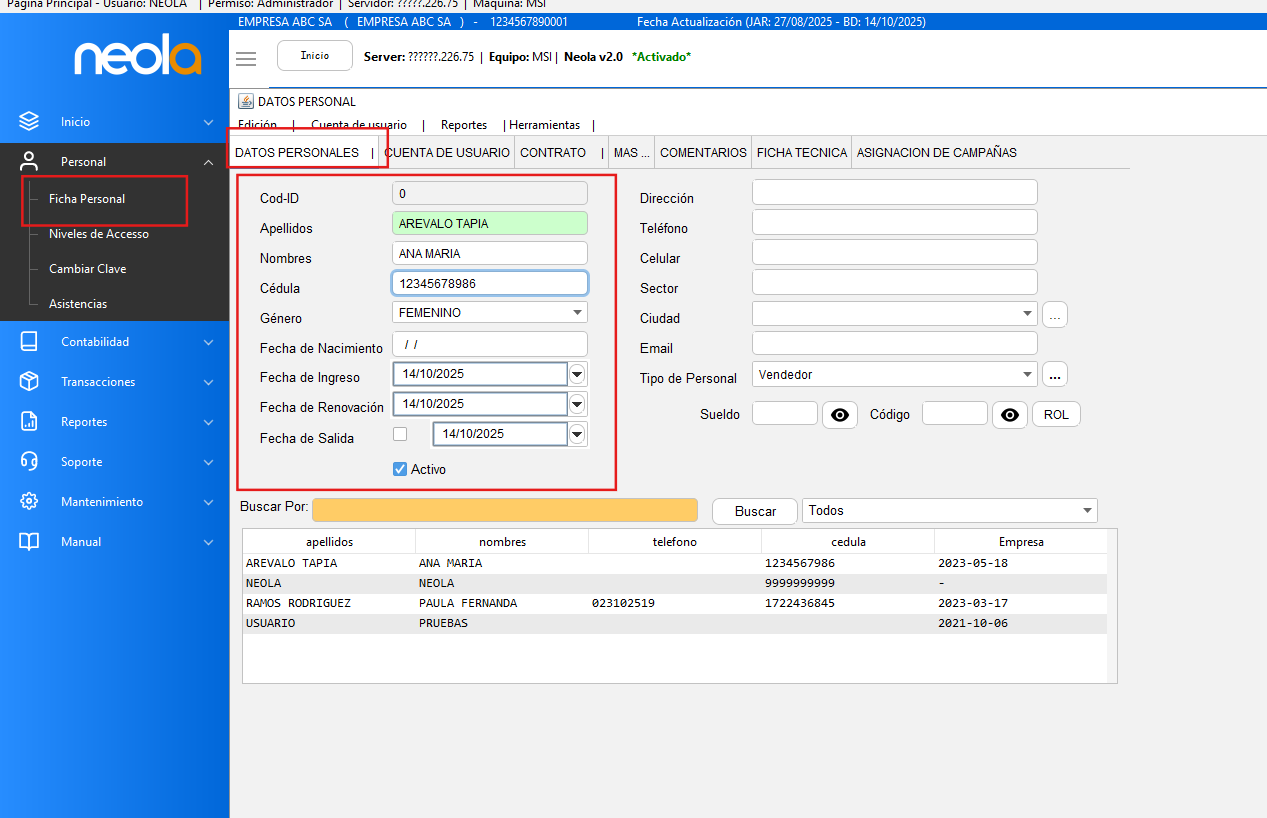
Task: Open the Todos filter dropdown
Action: pyautogui.click(x=1086, y=511)
